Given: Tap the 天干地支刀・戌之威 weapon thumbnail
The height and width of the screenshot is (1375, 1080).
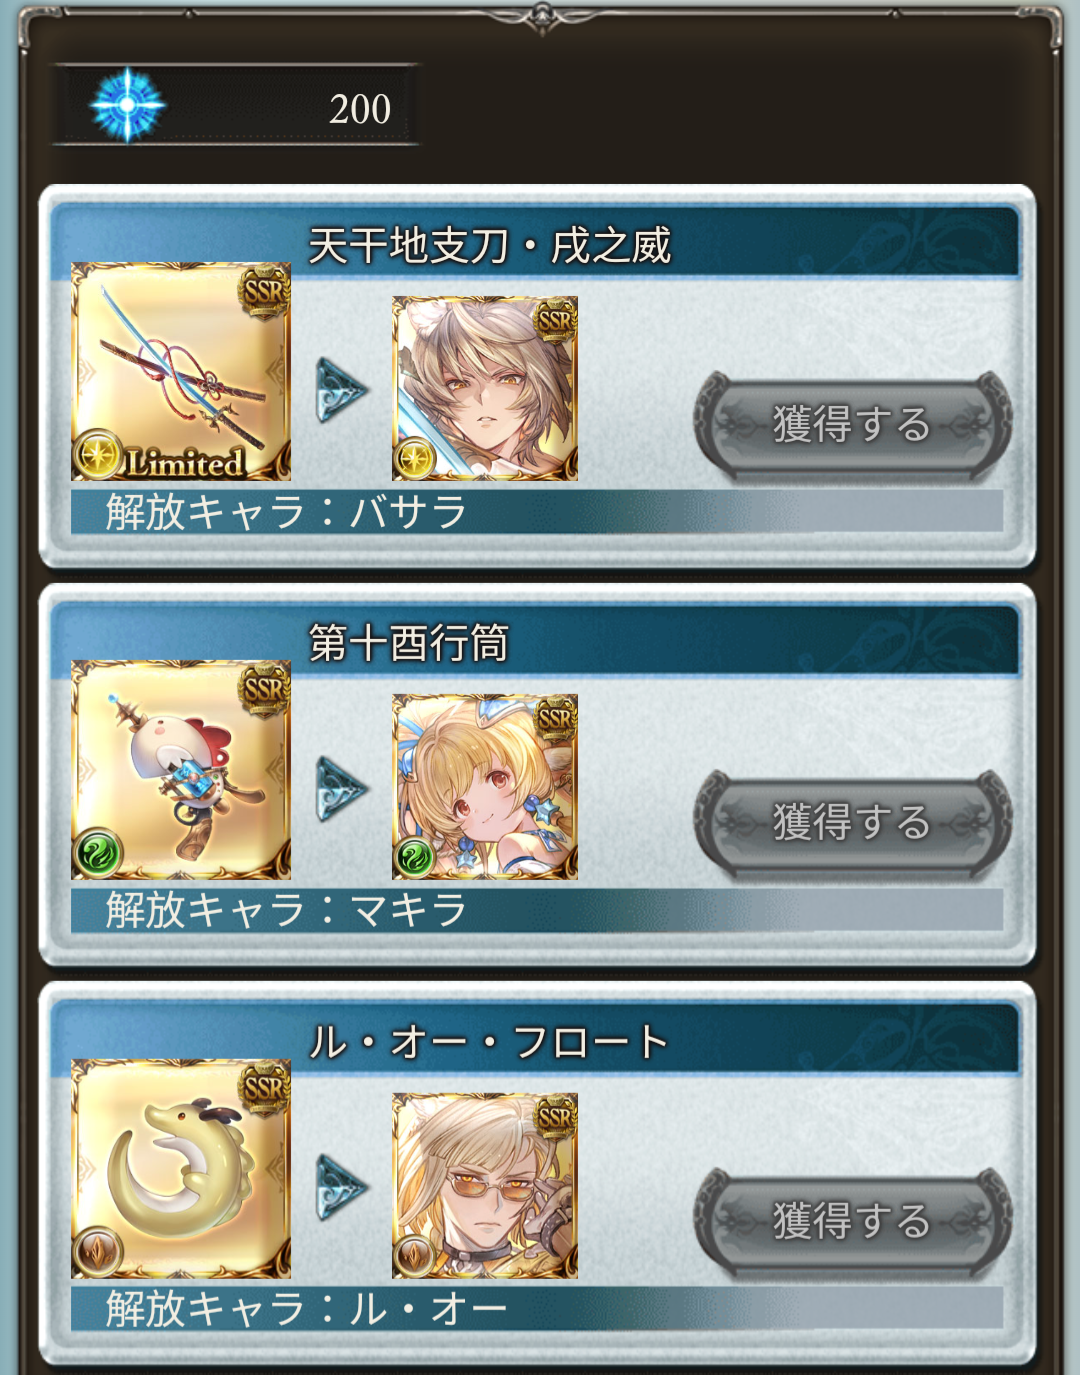Looking at the screenshot, I should tap(181, 372).
